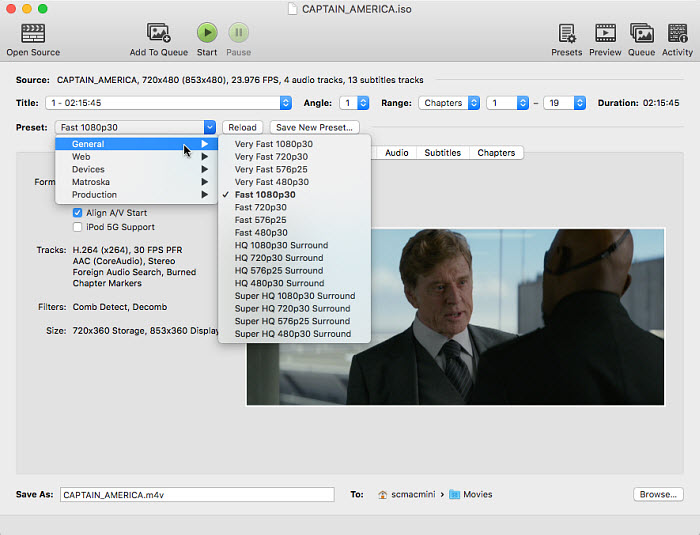Click the CAPTAIN_AMERICA.iso document icon in title bar

coord(292,9)
